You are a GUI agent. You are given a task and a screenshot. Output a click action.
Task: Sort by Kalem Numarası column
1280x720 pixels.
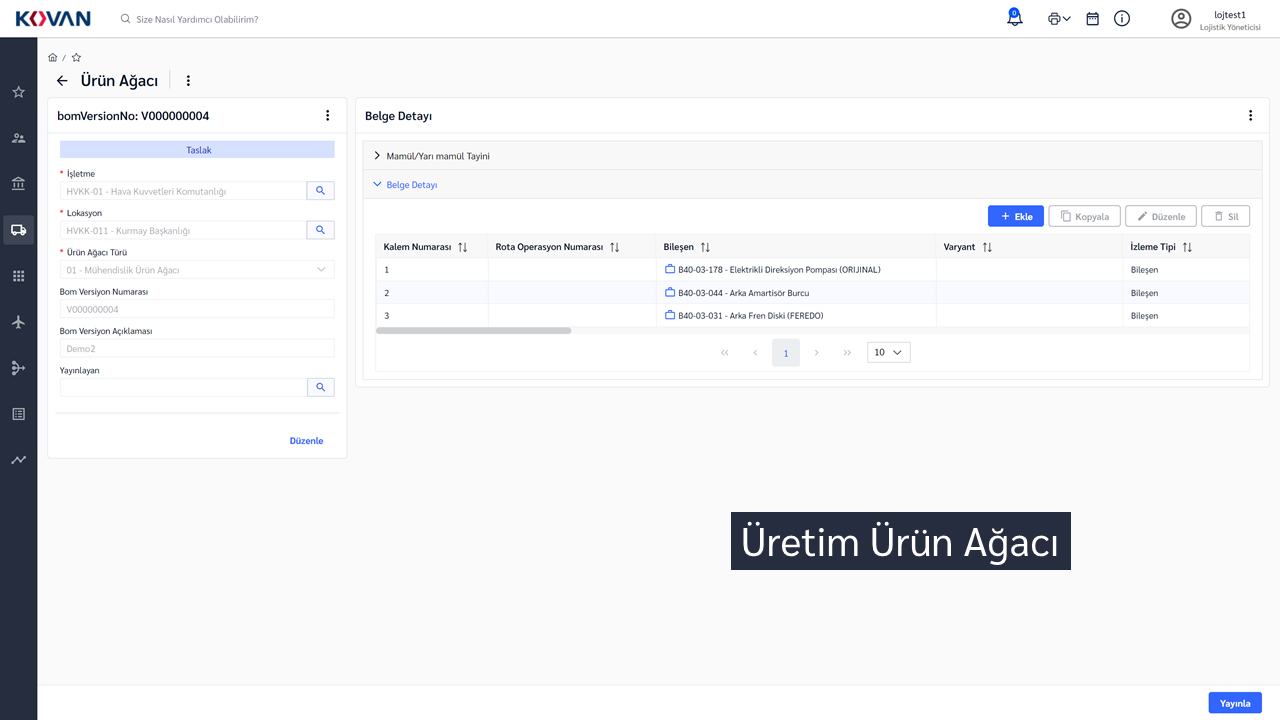pos(462,247)
